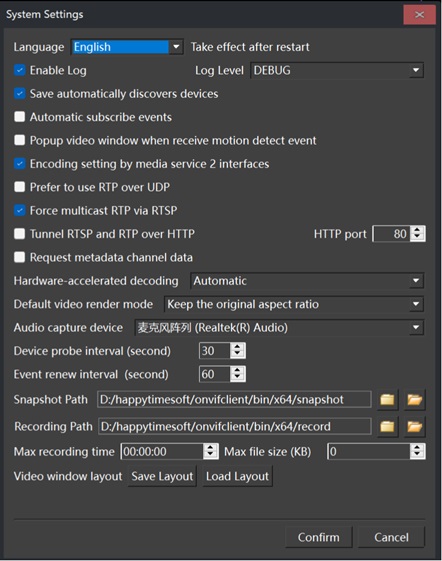Uncheck Enable Log checkbox

[20, 70]
